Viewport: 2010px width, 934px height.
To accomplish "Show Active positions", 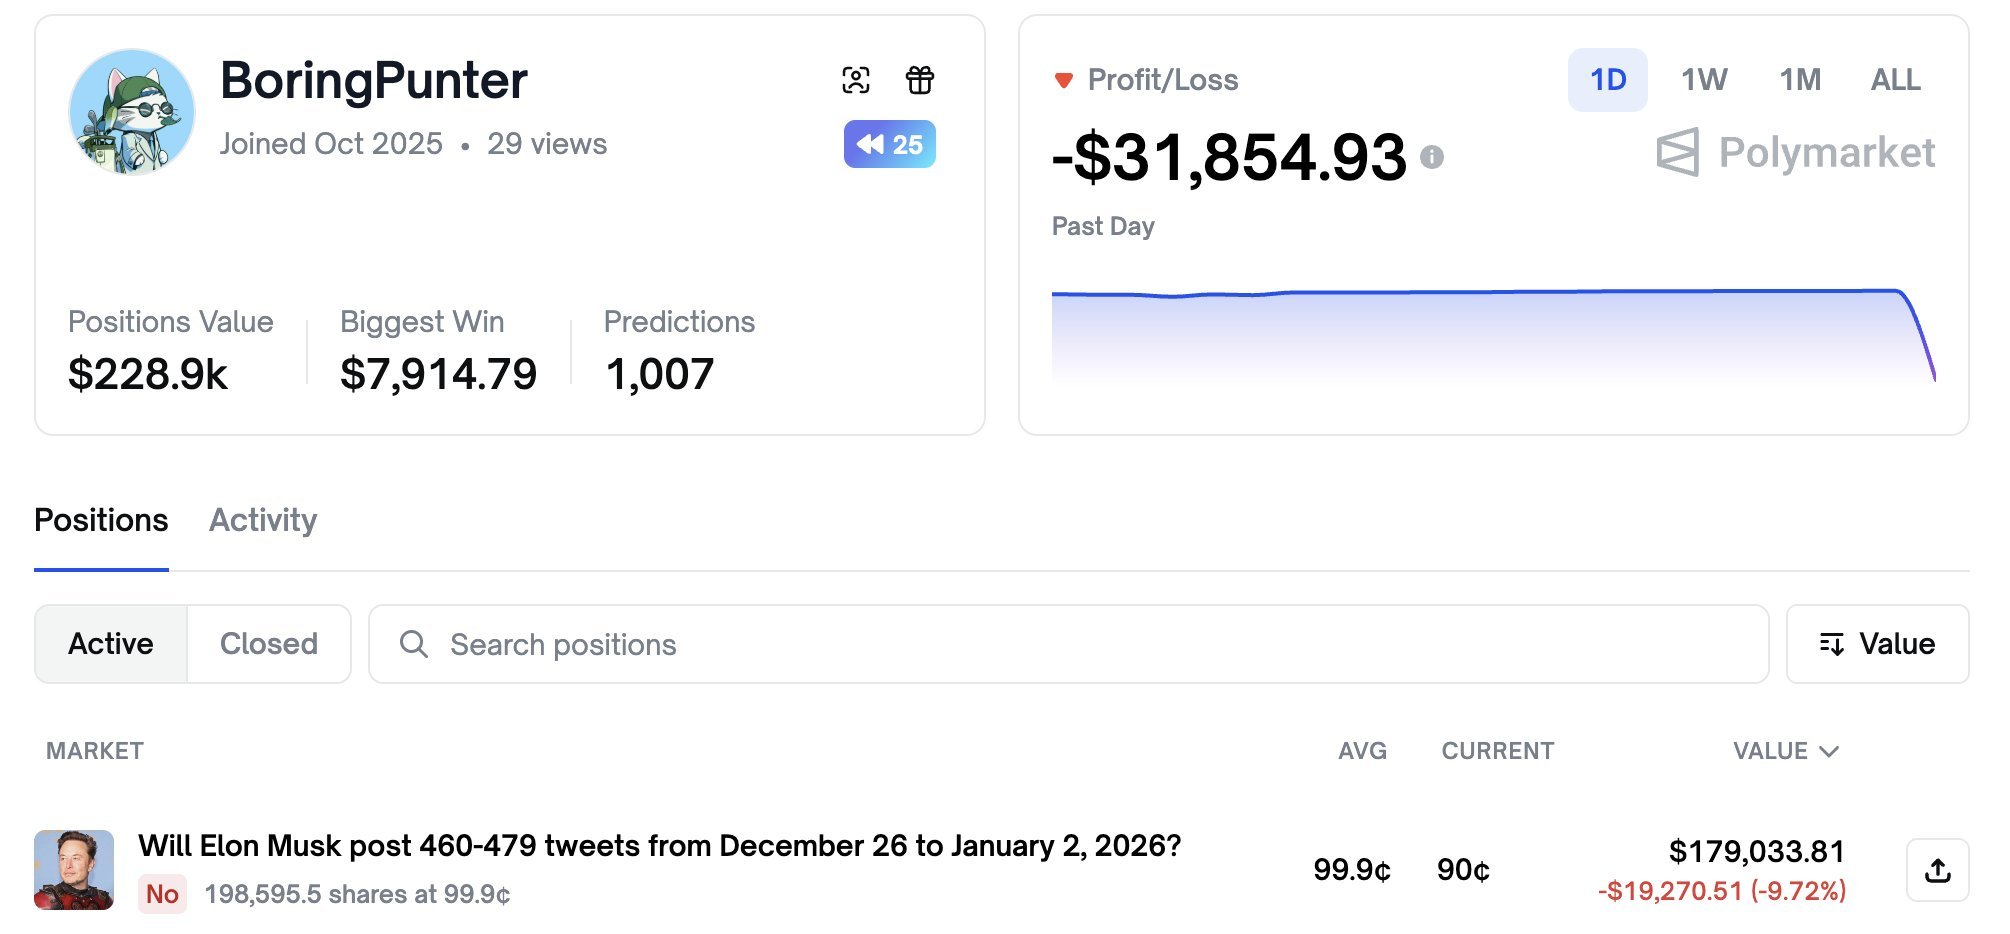I will [x=111, y=644].
